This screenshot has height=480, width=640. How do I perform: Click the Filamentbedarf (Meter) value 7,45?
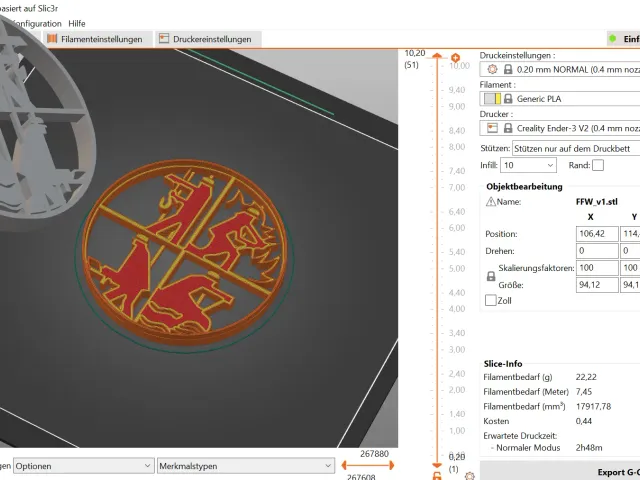(584, 392)
